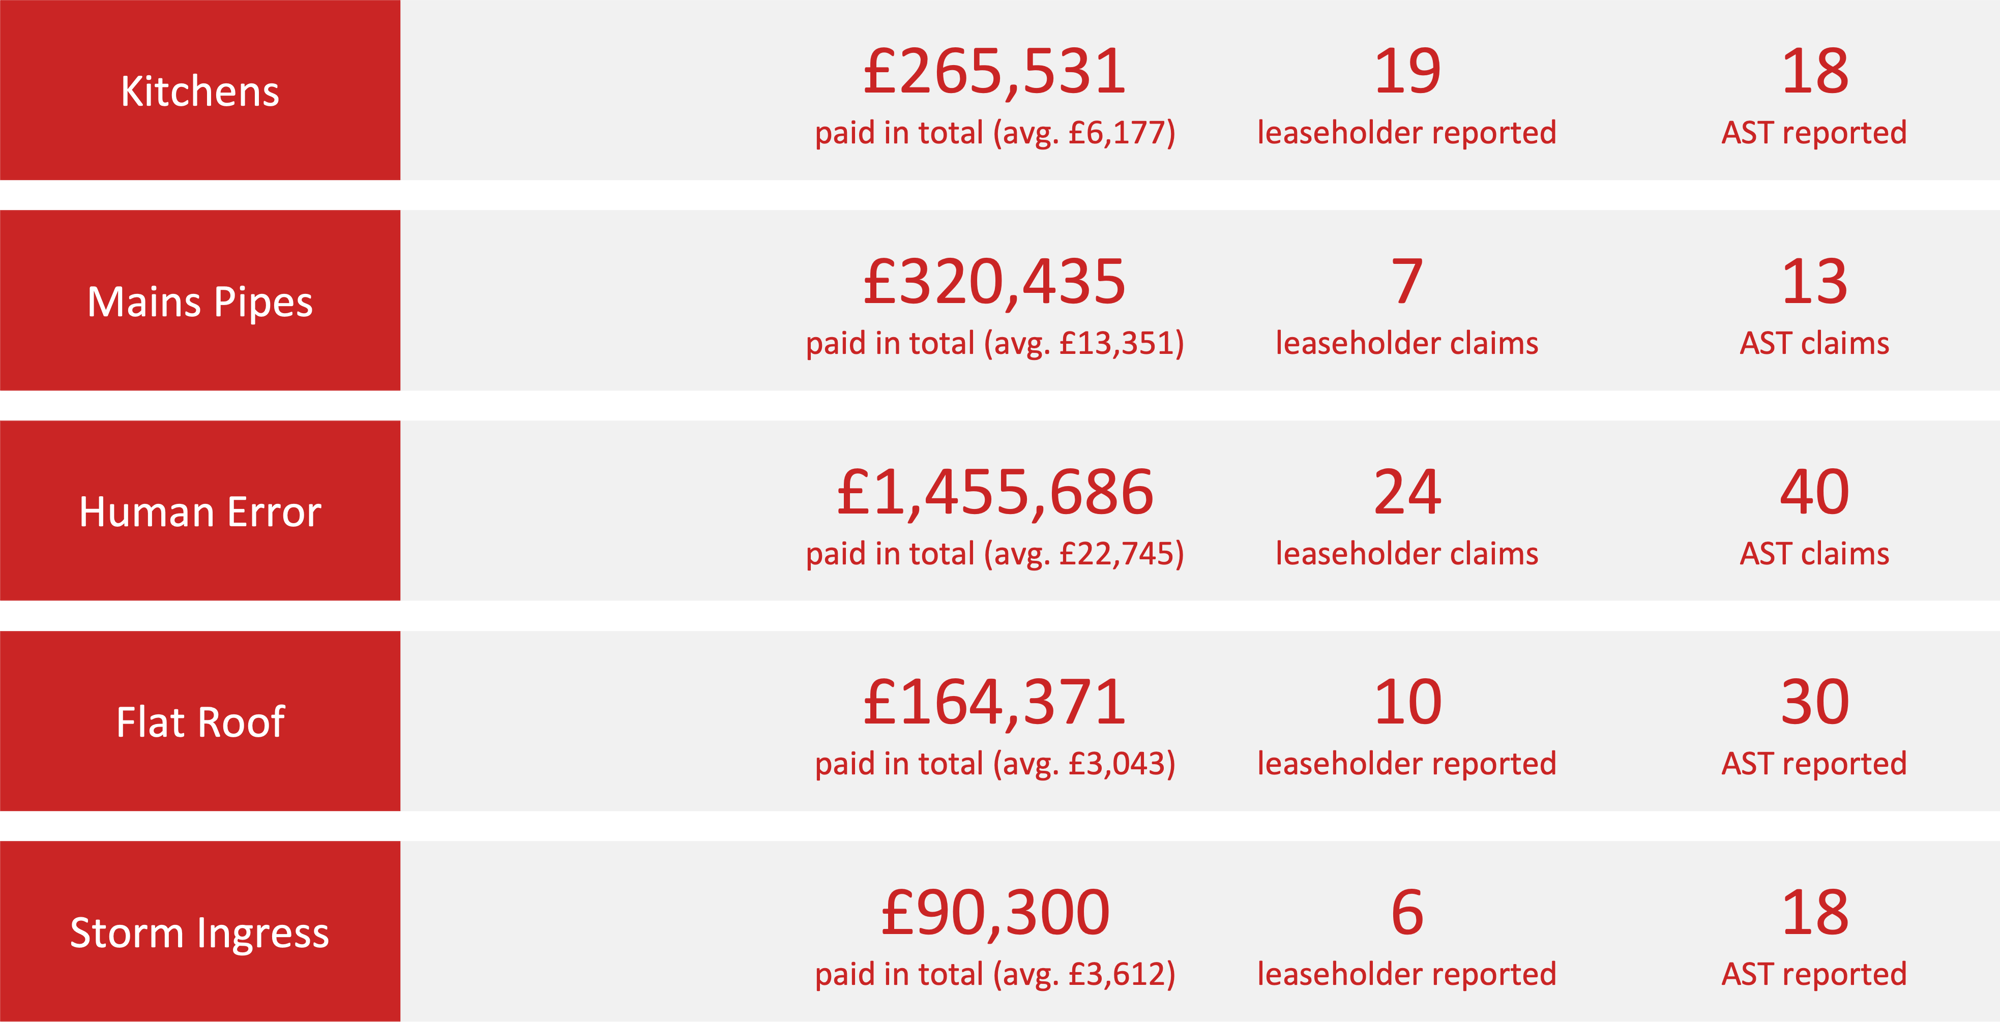
Task: Click the £265,531 Kitchens total
Action: coord(995,72)
